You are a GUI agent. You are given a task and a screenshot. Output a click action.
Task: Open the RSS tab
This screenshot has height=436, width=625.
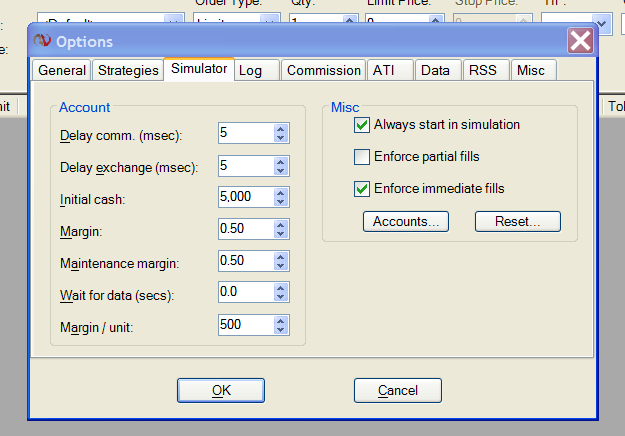click(486, 71)
